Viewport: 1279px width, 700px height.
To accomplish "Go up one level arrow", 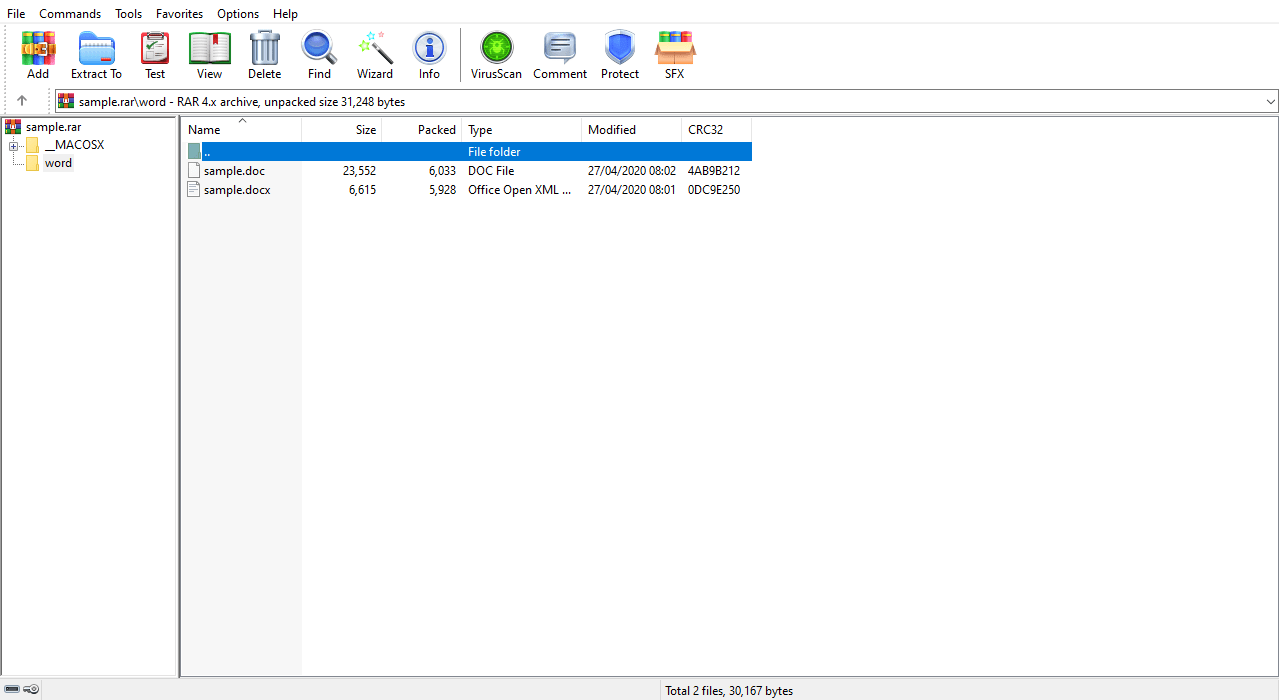I will 22,101.
